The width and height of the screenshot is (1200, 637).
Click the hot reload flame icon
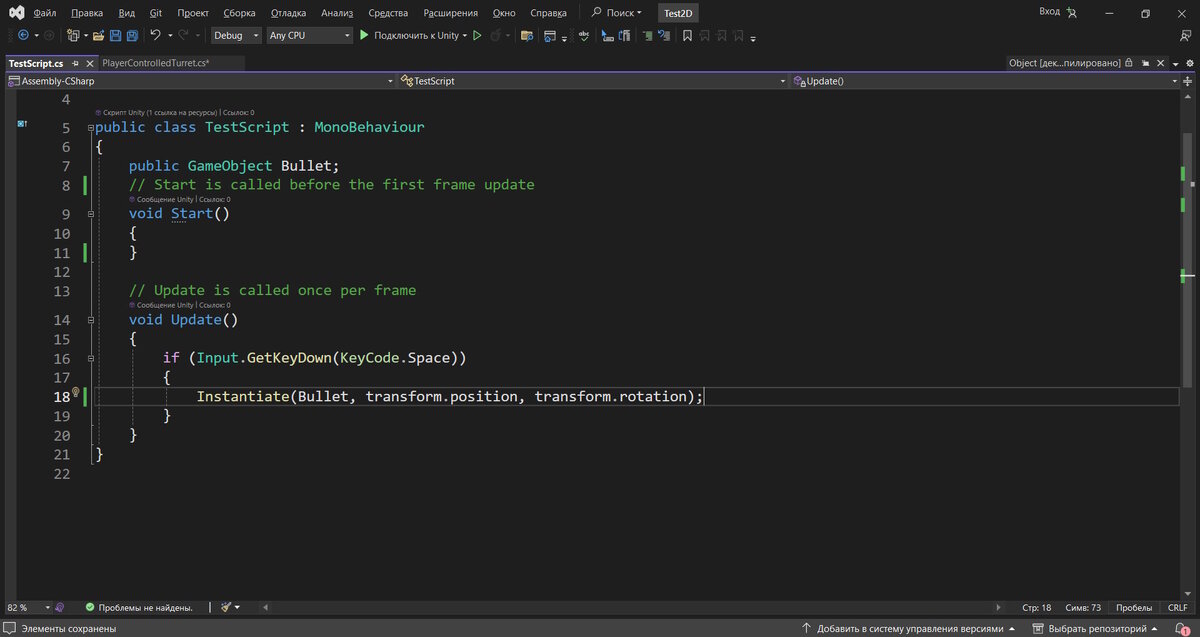(495, 35)
